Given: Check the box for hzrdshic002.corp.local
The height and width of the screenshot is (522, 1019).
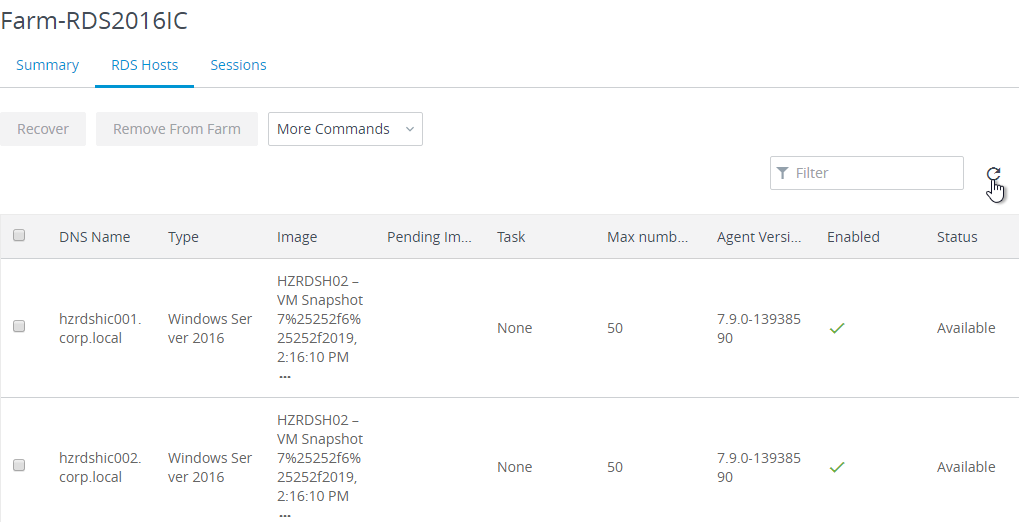Looking at the screenshot, I should (x=19, y=465).
